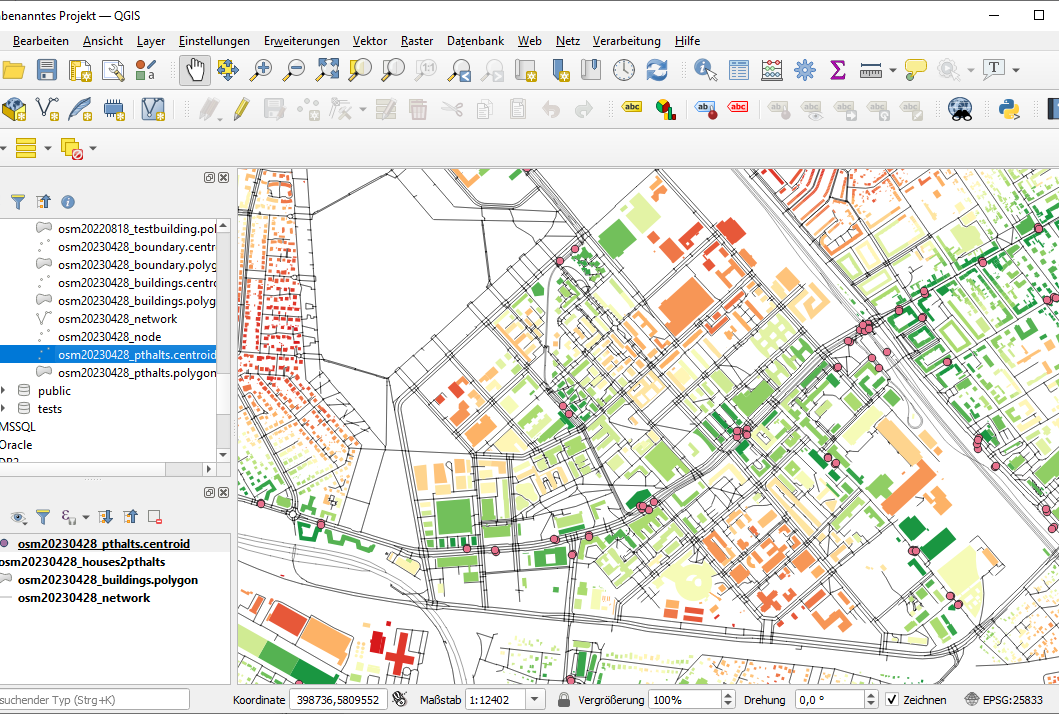This screenshot has width=1059, height=714.
Task: Launch the MetaSearch globe binoculars icon
Action: pyautogui.click(x=960, y=109)
